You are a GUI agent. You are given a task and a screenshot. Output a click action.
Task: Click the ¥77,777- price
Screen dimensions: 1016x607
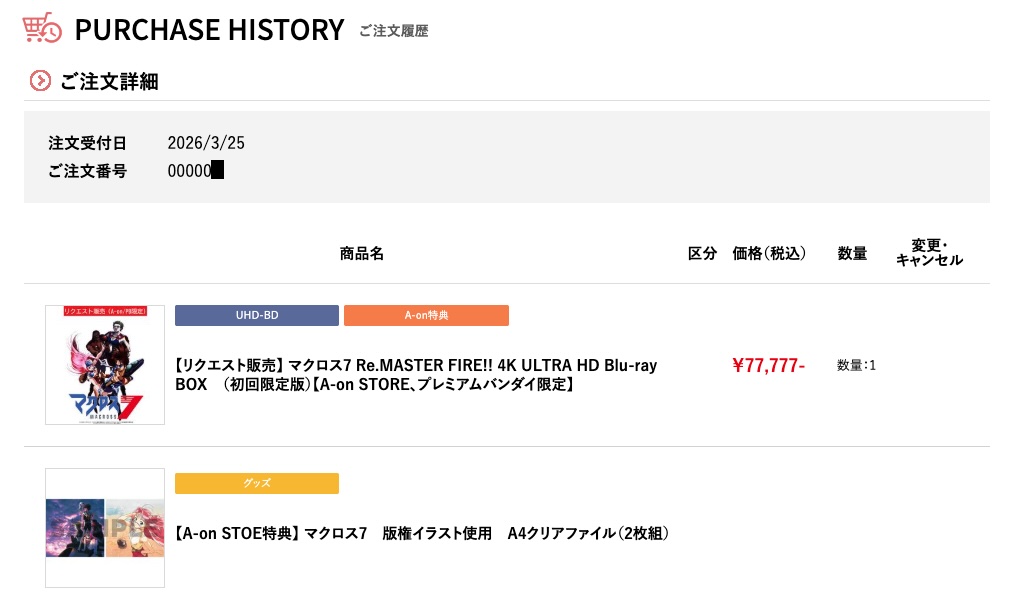point(768,365)
